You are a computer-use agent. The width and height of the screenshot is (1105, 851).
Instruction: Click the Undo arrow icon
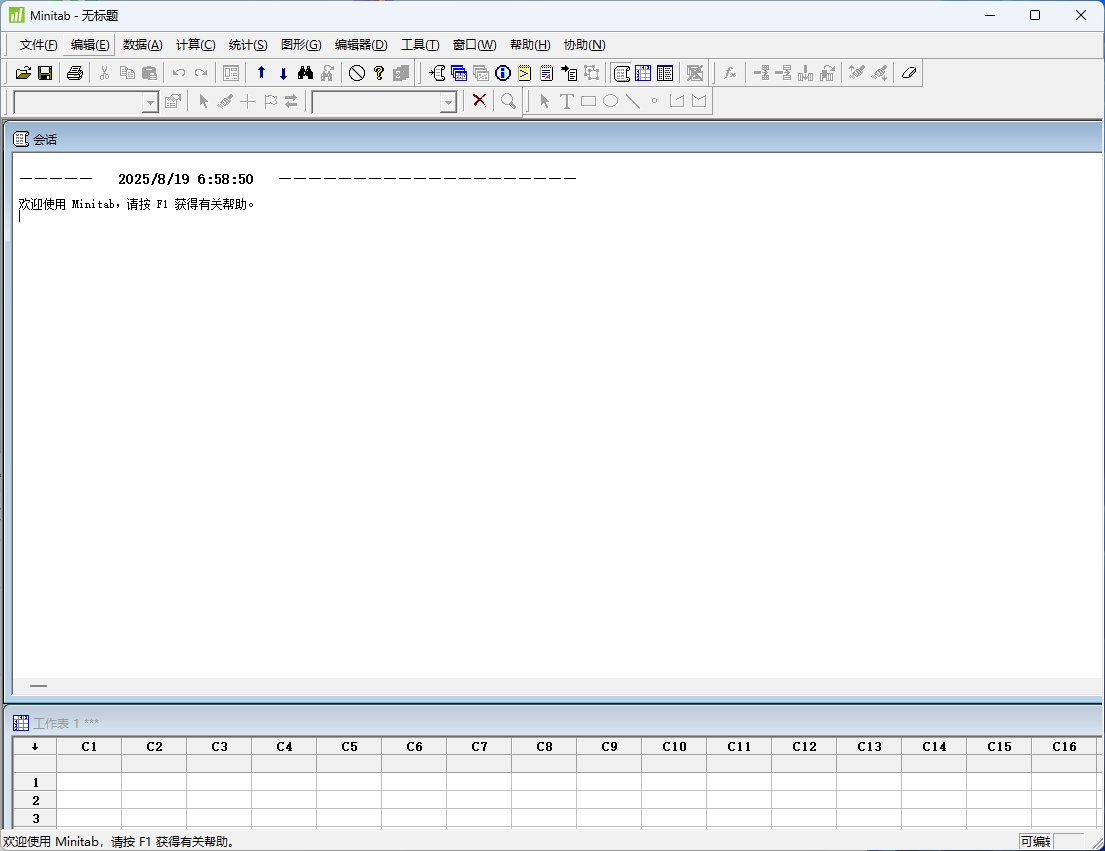[179, 73]
